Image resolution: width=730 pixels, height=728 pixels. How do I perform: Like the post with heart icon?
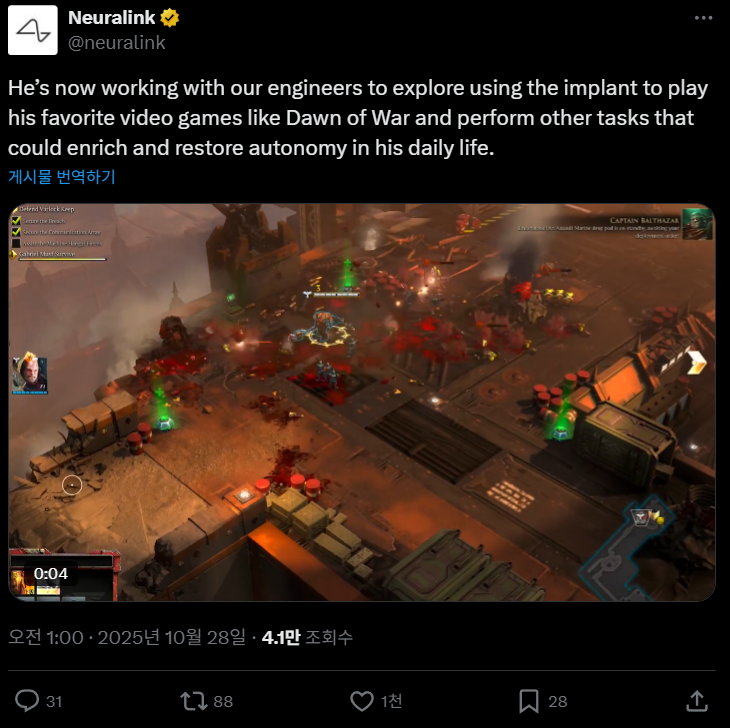[362, 701]
